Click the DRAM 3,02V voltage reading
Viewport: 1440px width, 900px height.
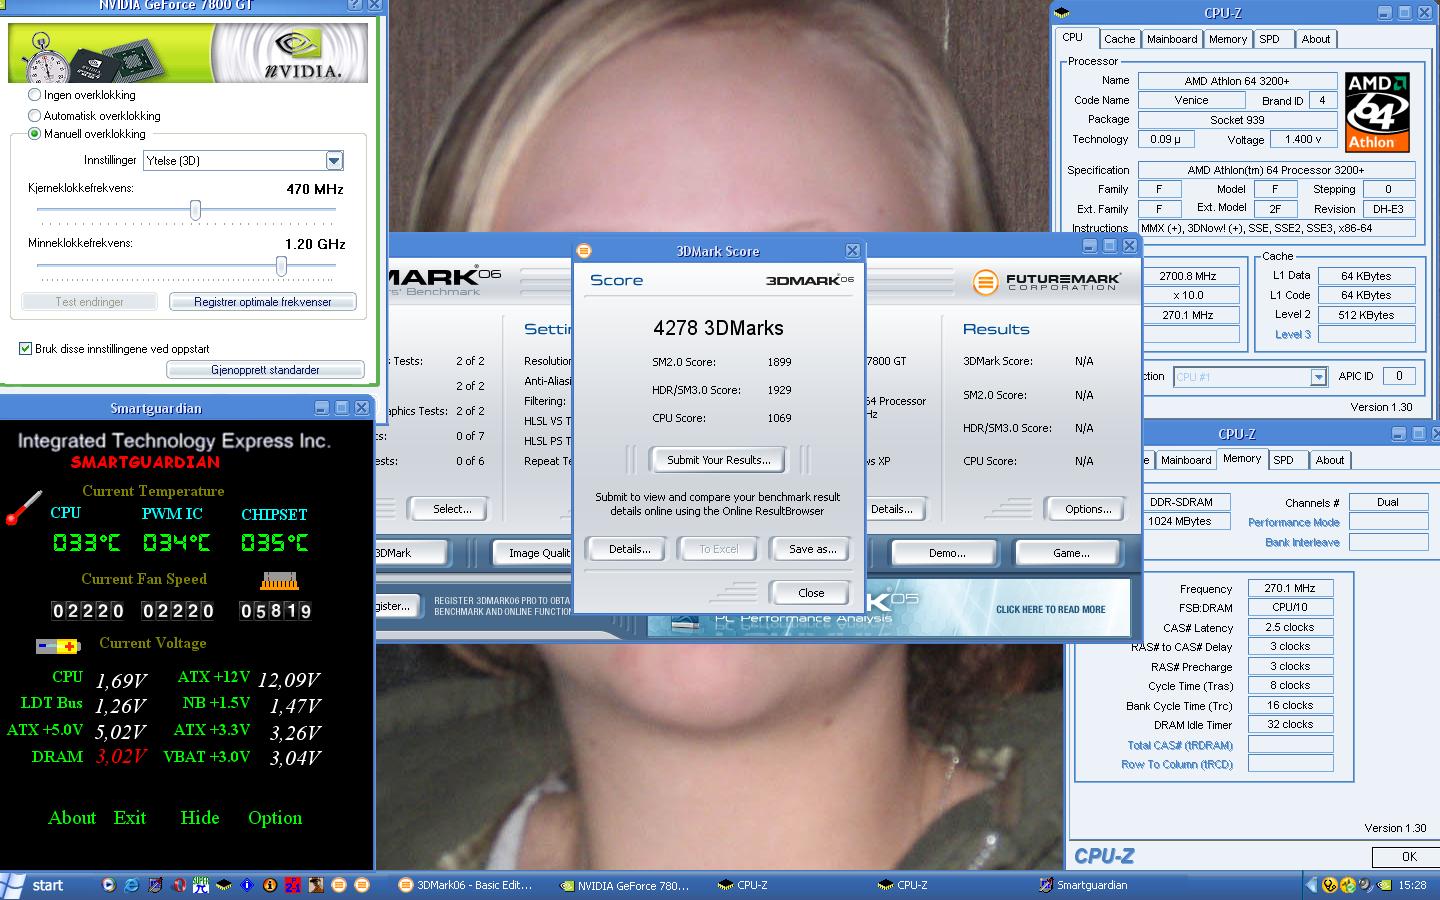[x=121, y=757]
